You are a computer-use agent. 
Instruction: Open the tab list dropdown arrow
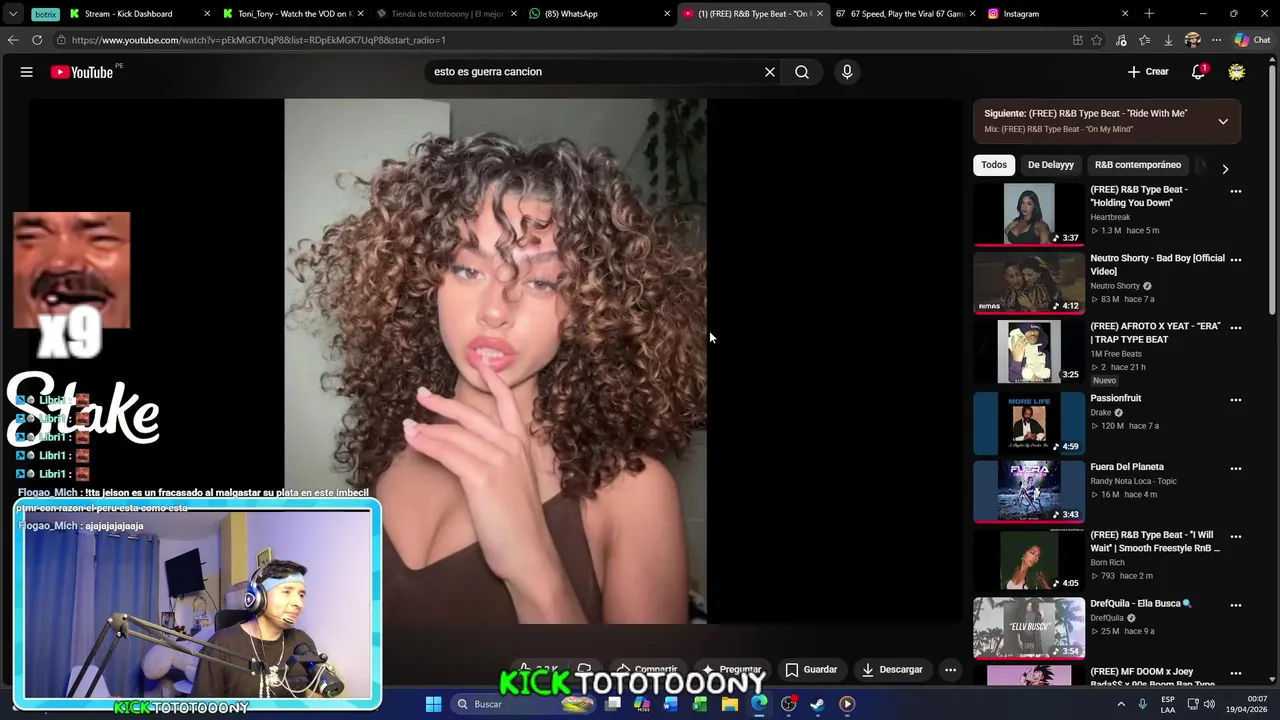tap(13, 14)
